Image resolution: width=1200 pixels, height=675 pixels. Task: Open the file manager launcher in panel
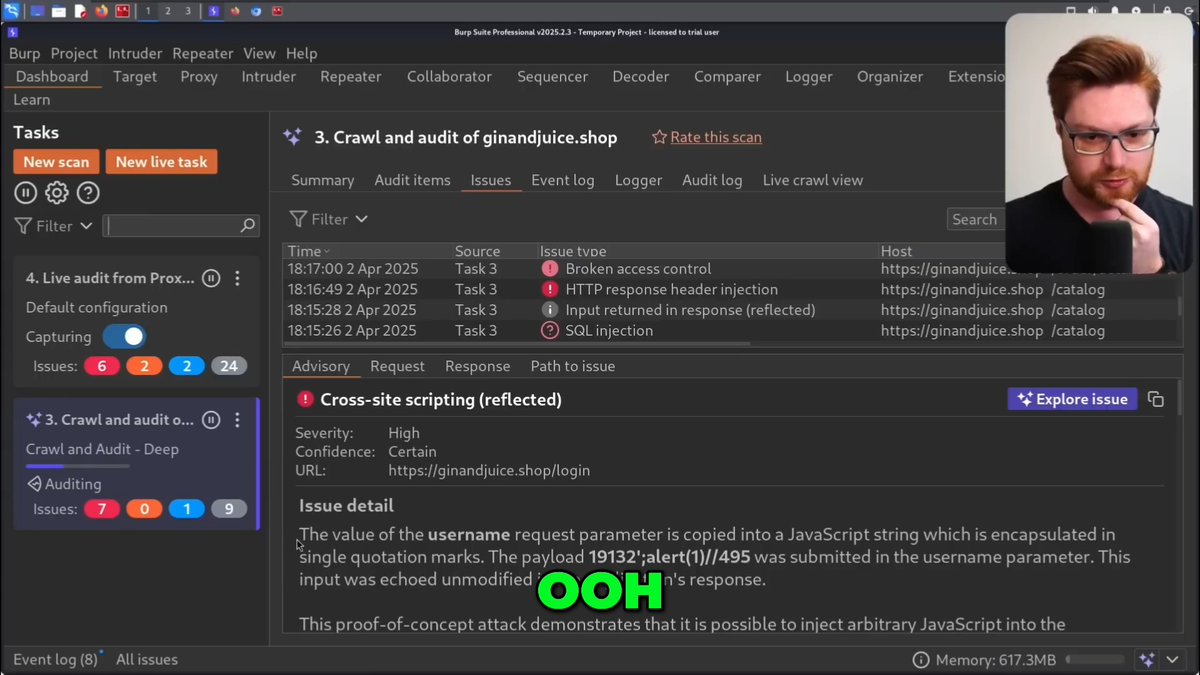59,11
